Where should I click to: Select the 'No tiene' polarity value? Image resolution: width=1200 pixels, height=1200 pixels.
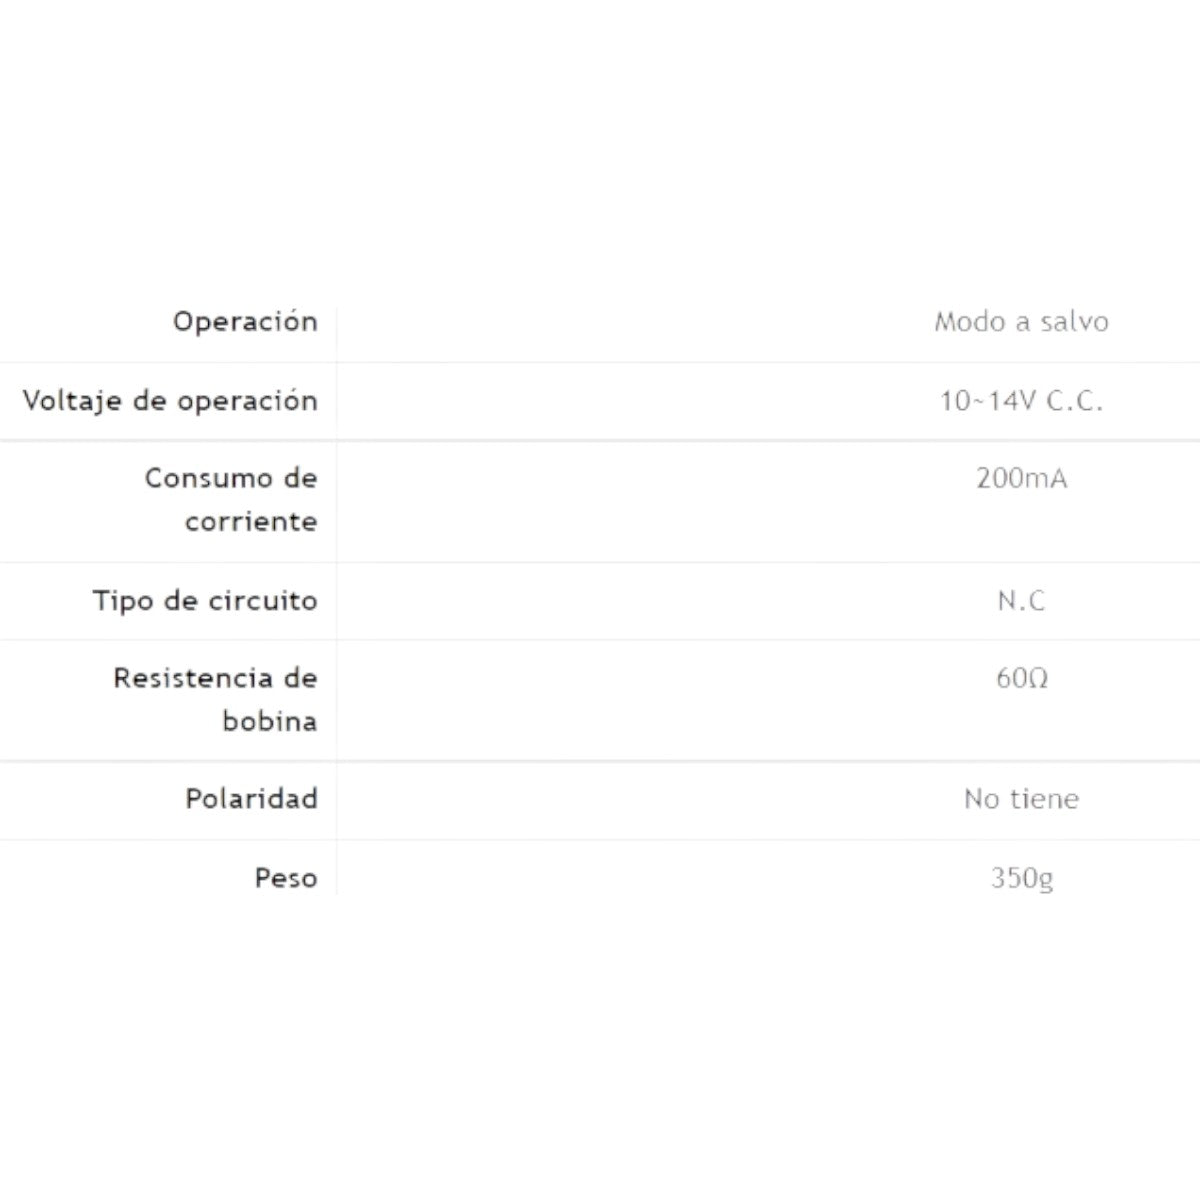tap(1021, 799)
